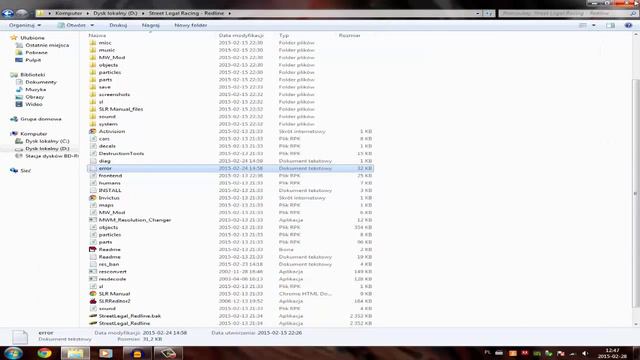
Task: Select Biblioteki in navigation pane
Action: click(x=33, y=75)
